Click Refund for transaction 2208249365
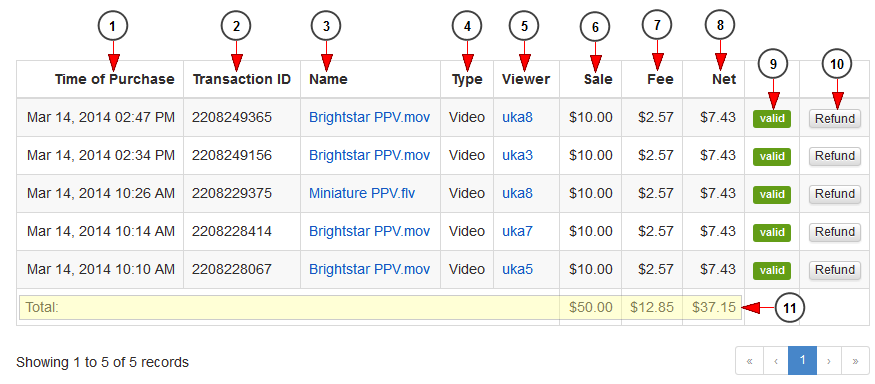The height and width of the screenshot is (384, 875). (835, 119)
